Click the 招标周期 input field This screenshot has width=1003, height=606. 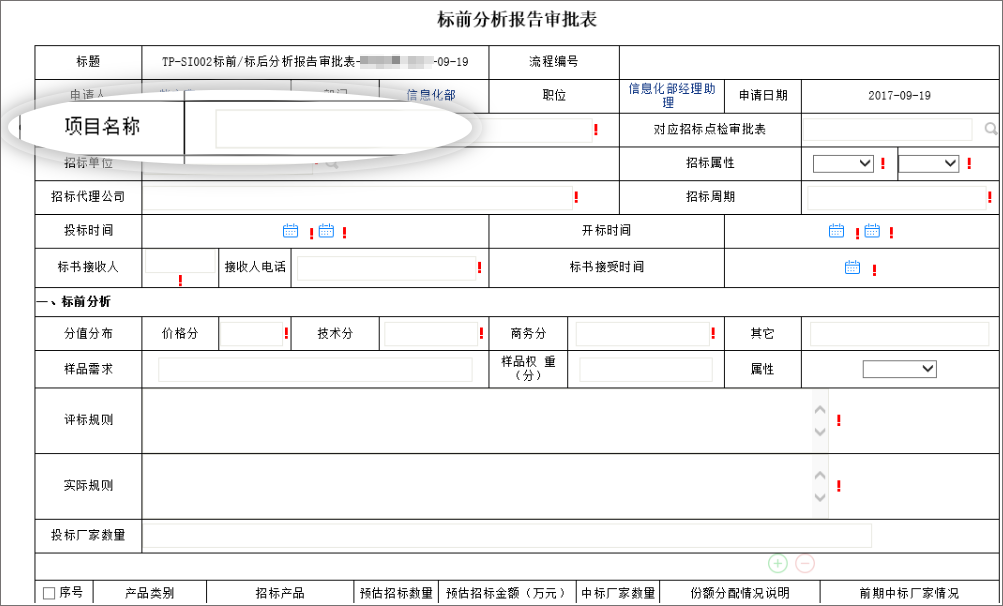click(x=897, y=198)
